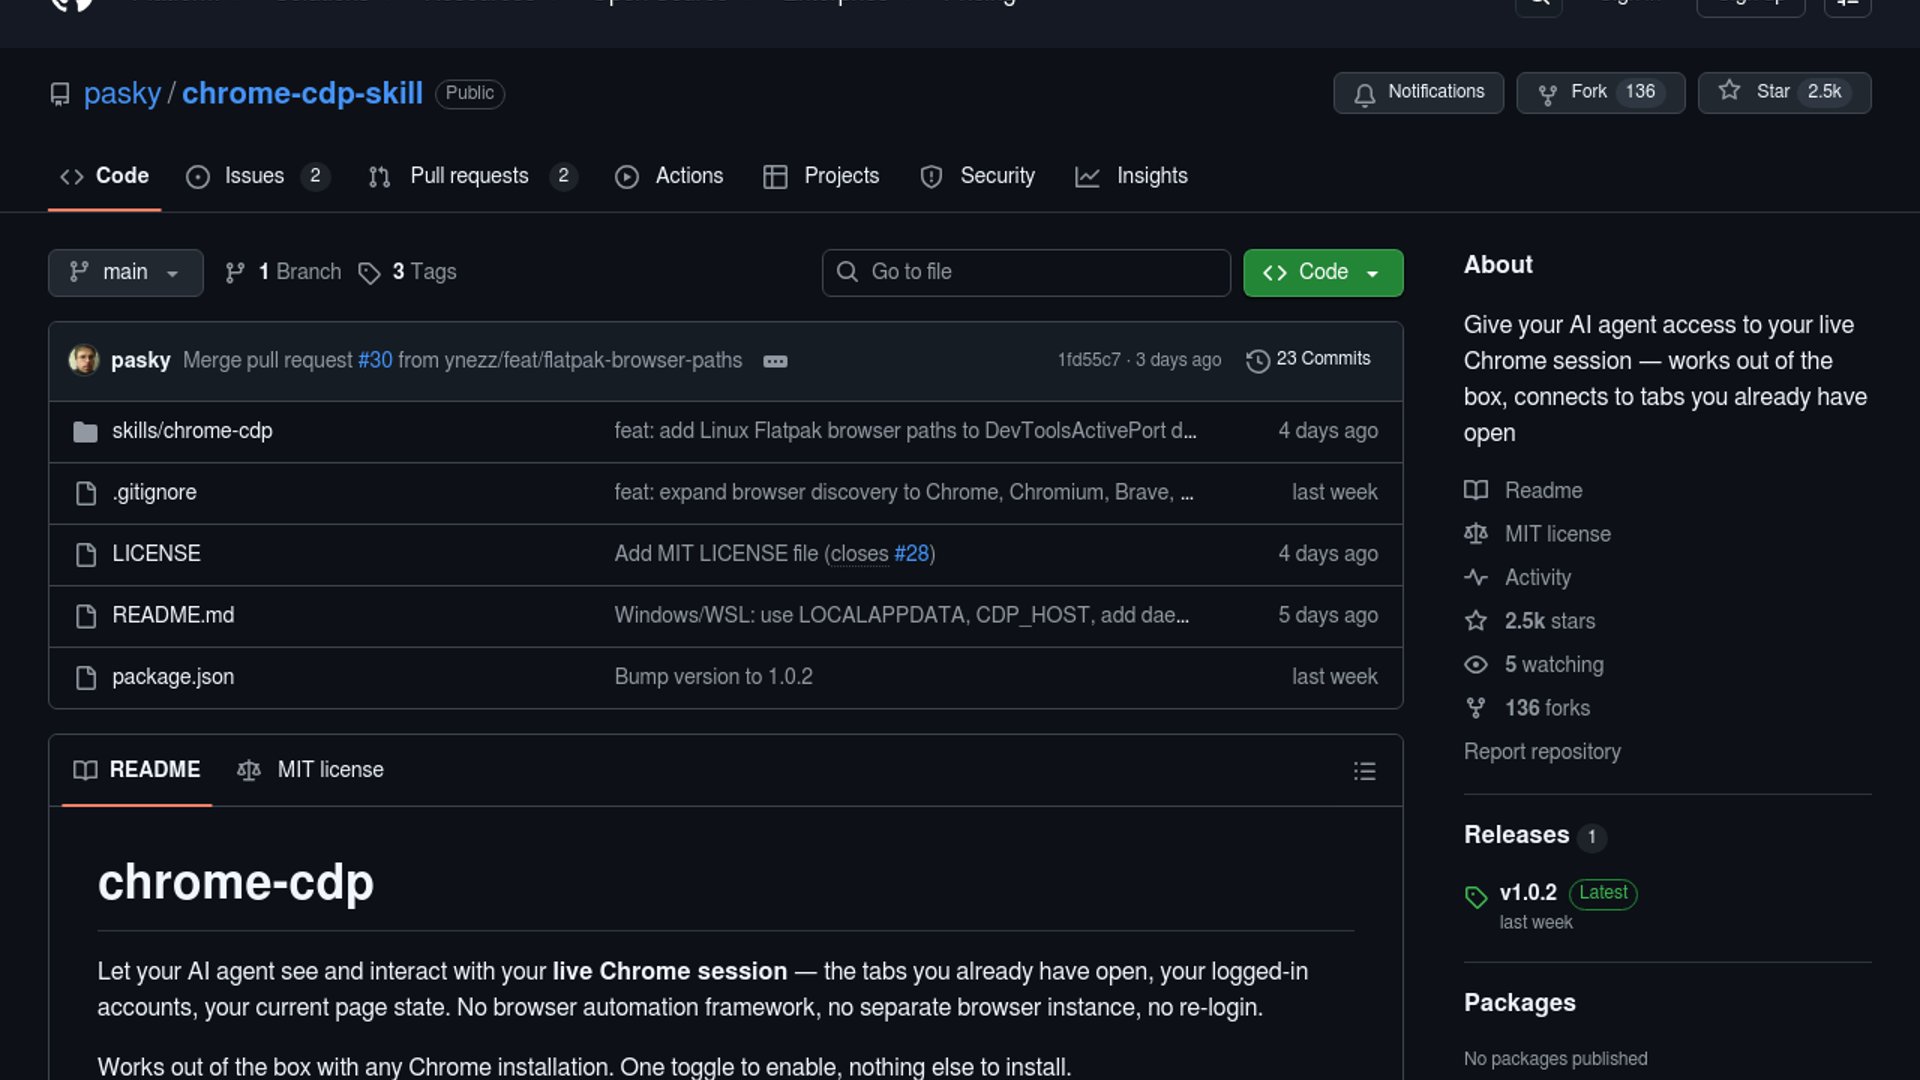The width and height of the screenshot is (1920, 1080).
Task: Click the Tags label icon
Action: [369, 273]
